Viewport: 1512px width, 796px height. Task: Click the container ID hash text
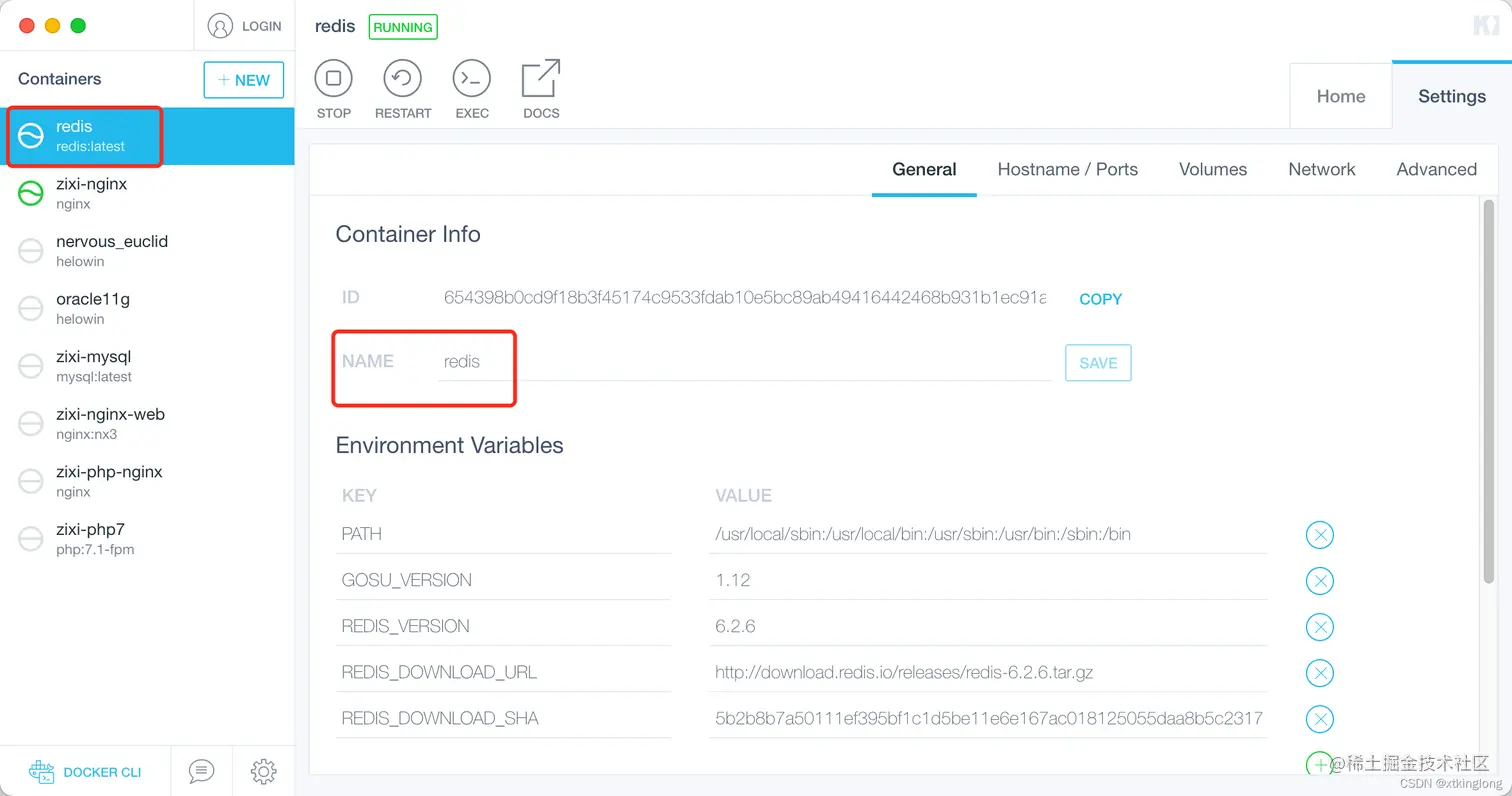[745, 297]
